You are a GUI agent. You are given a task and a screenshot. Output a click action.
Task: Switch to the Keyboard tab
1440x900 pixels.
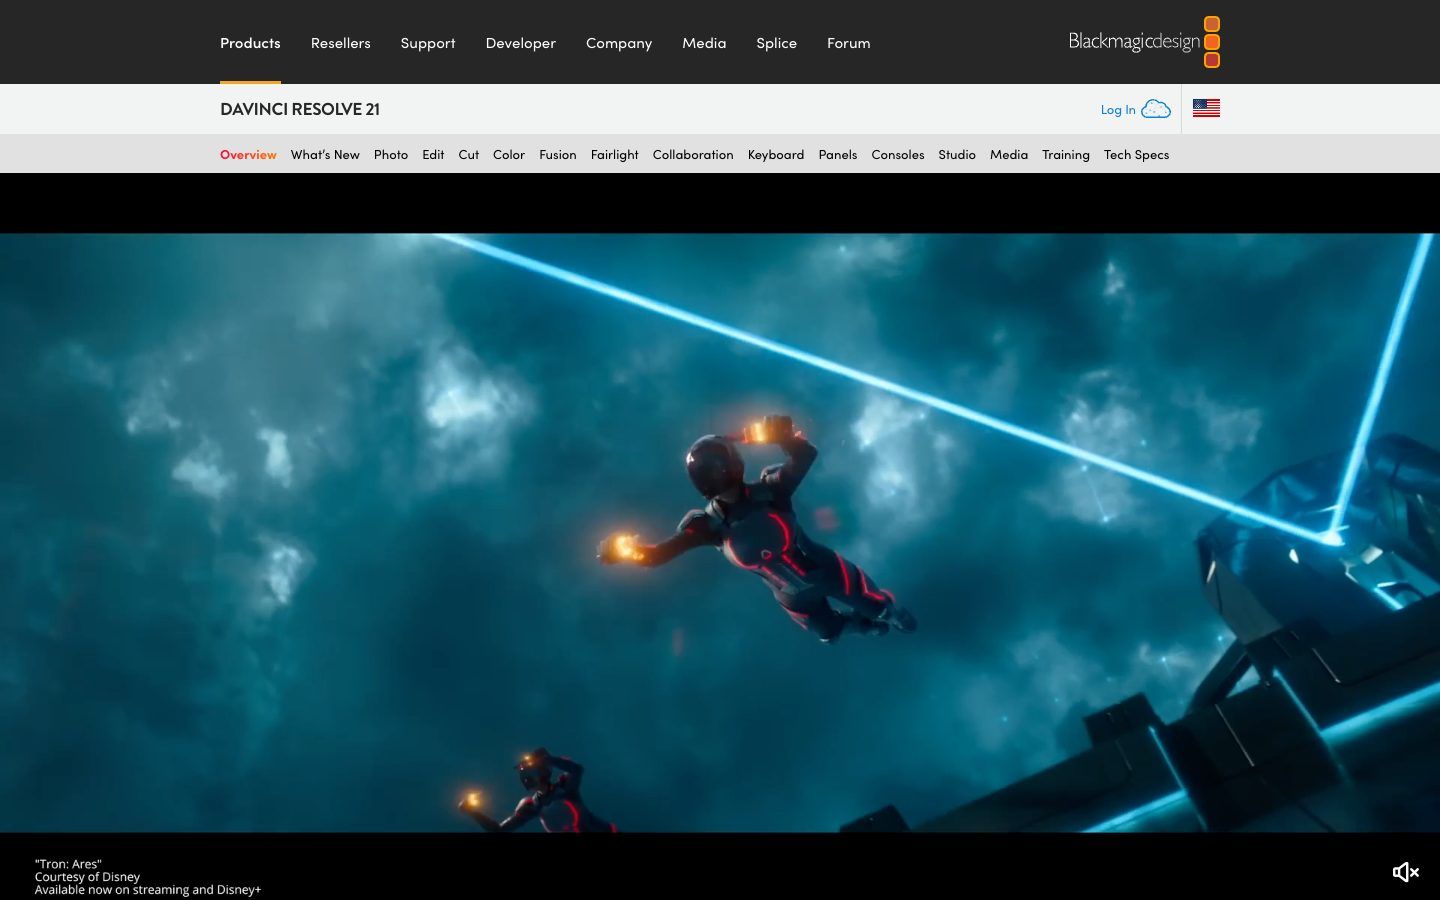pos(776,154)
